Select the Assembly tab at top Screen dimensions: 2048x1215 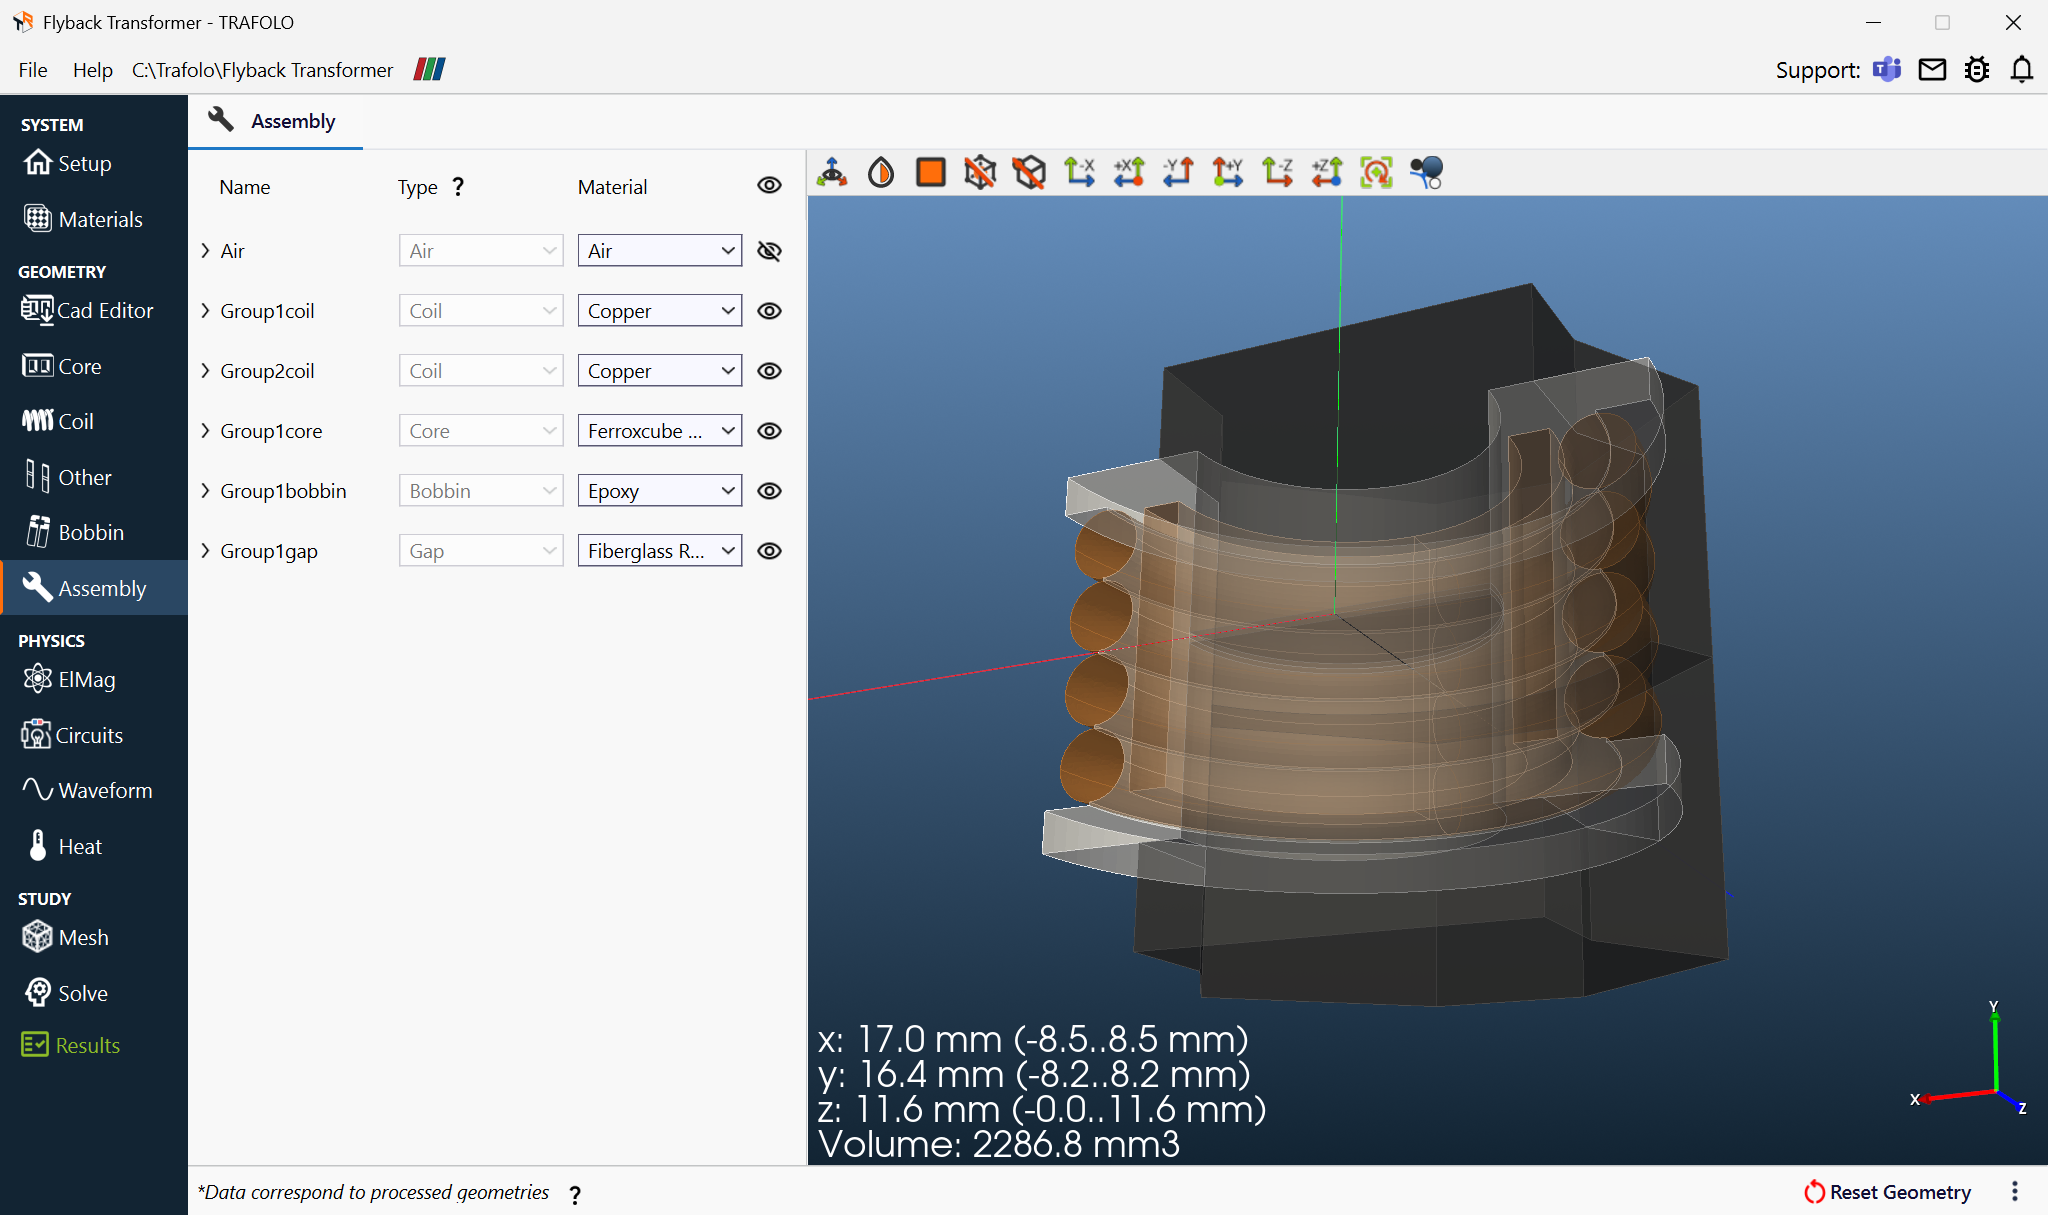[x=275, y=122]
